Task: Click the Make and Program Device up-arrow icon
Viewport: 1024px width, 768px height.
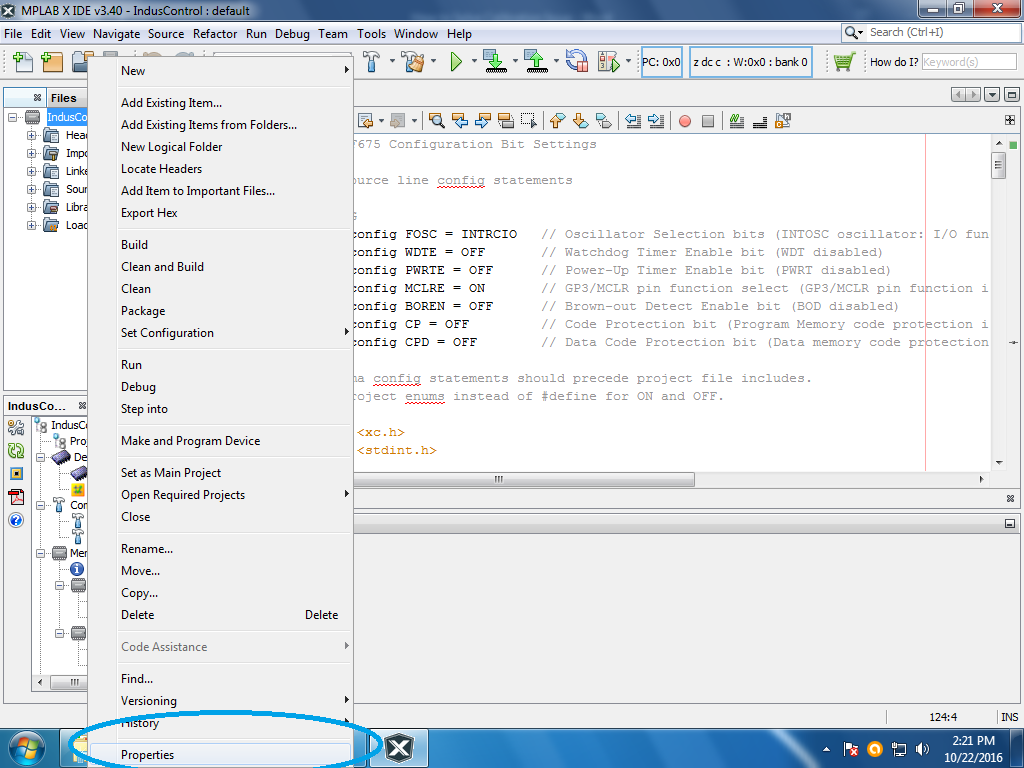Action: pyautogui.click(x=536, y=61)
